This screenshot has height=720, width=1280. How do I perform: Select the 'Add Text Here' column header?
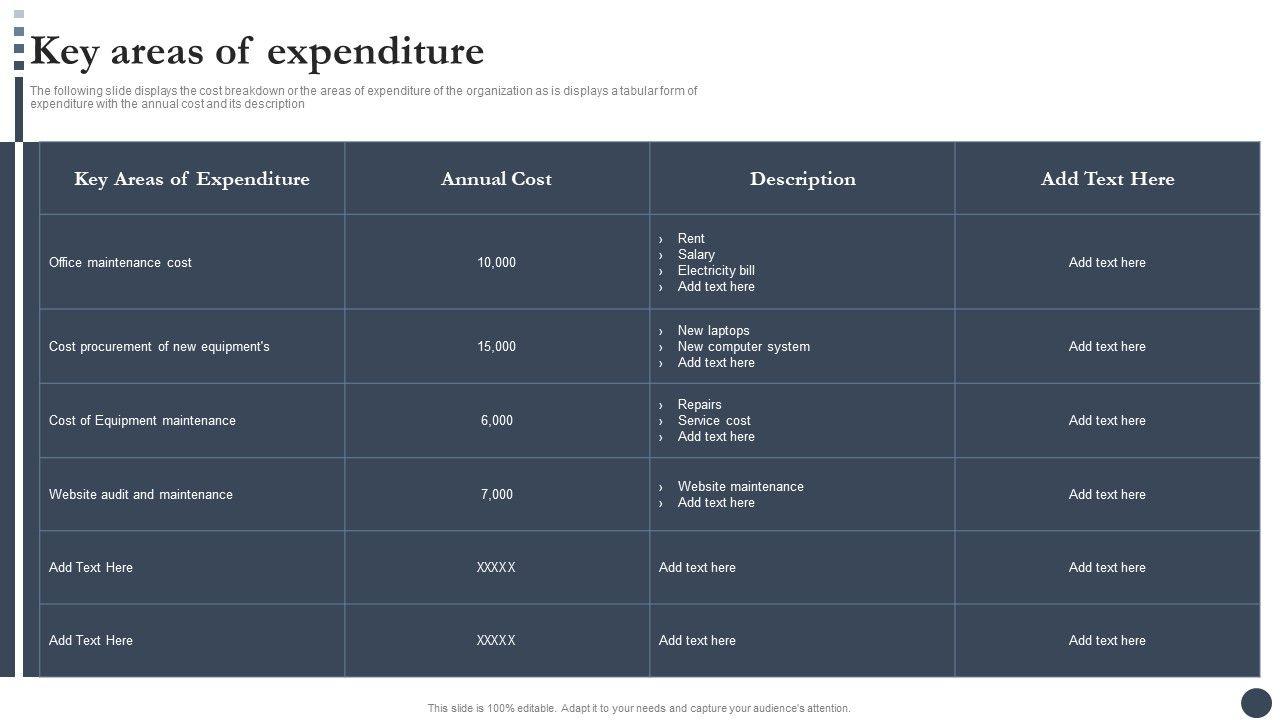[1107, 179]
